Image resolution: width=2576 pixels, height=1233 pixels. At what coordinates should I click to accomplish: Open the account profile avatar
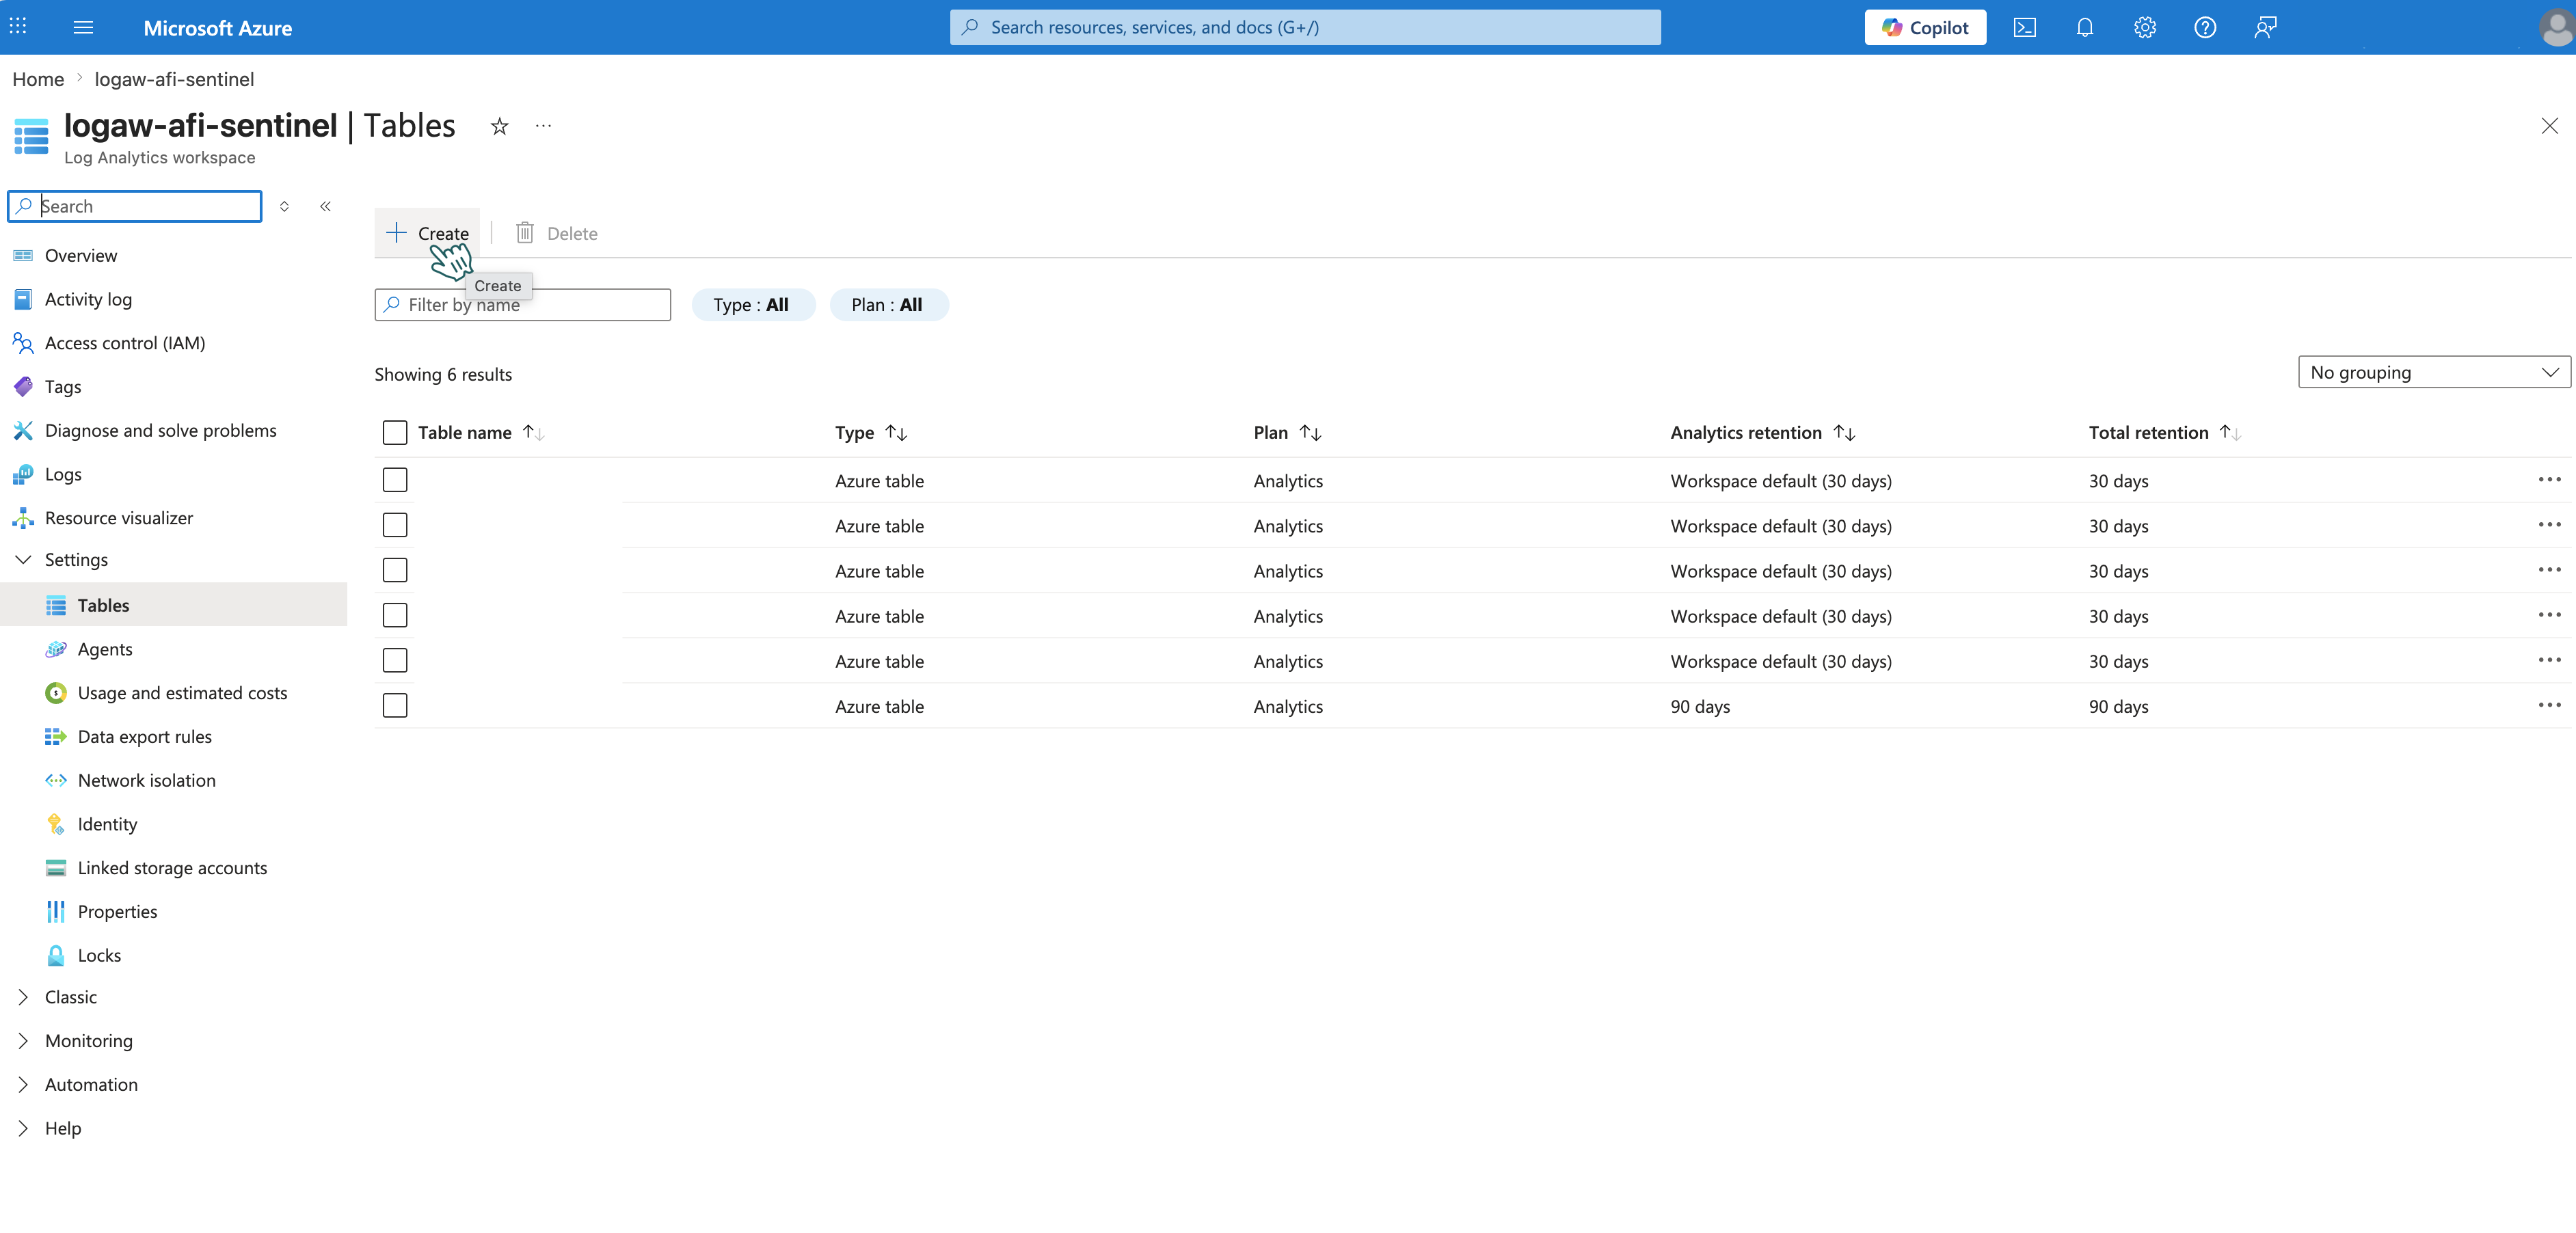coord(2556,27)
